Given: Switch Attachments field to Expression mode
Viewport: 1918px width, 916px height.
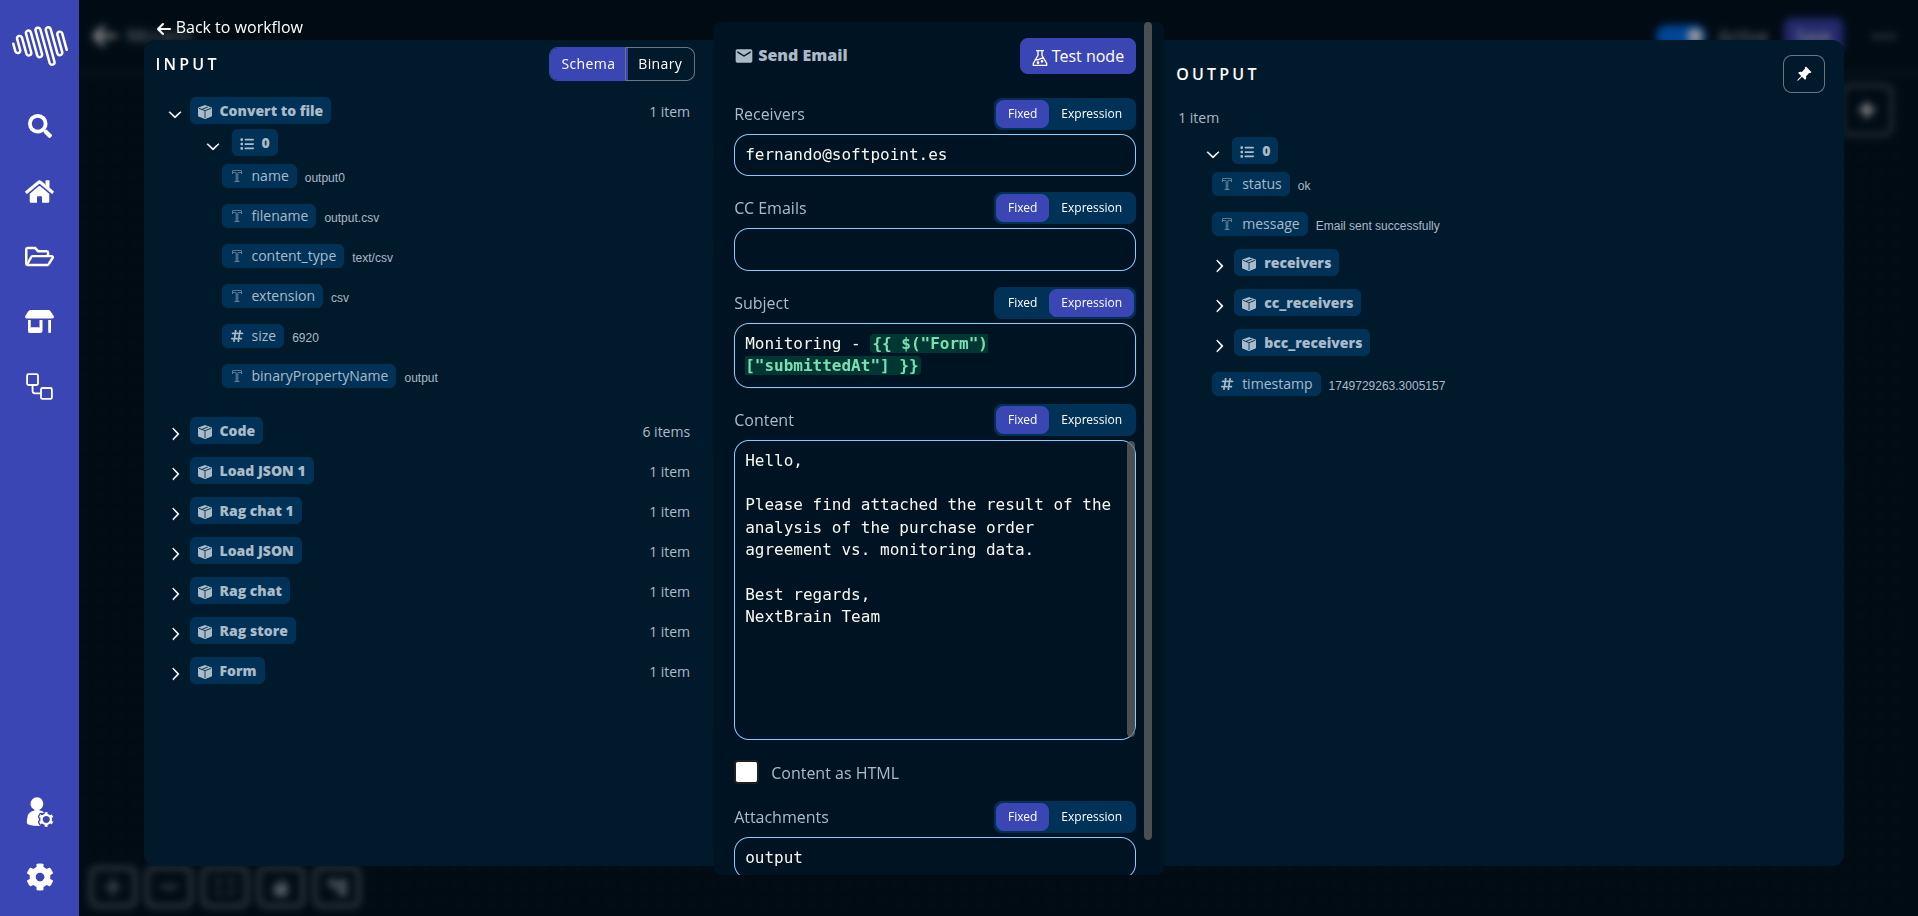Looking at the screenshot, I should click(1091, 817).
